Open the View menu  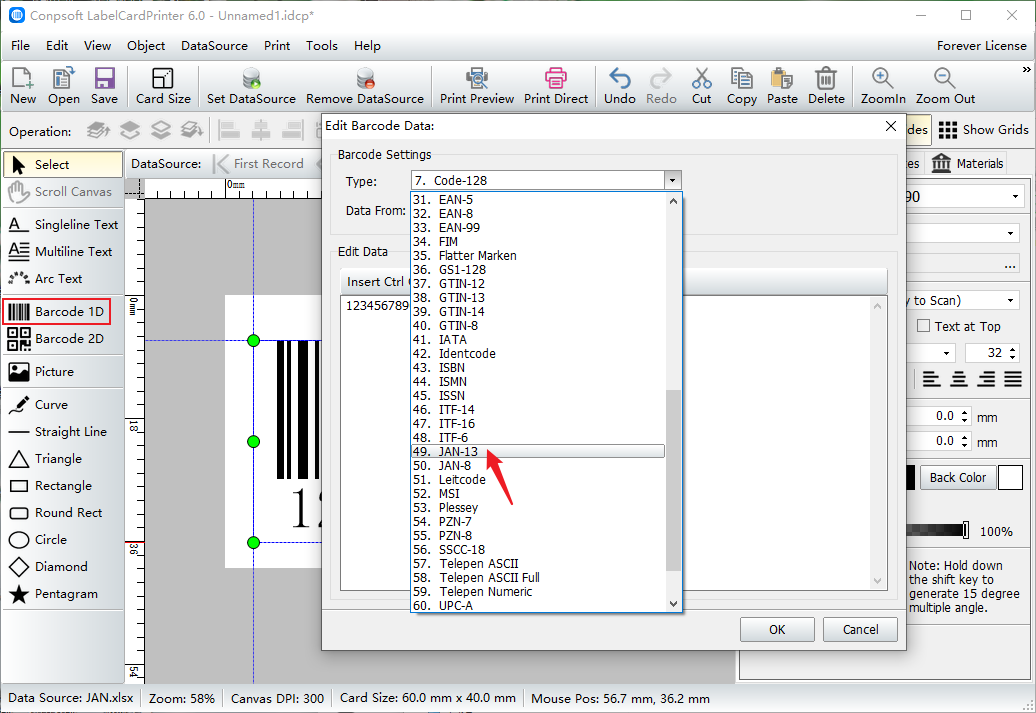[x=97, y=46]
